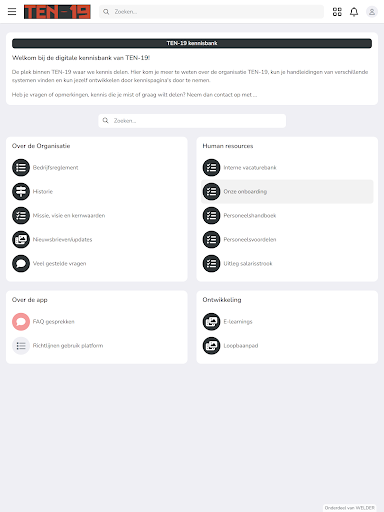384x512 pixels.
Task: Open Interne vacaturebank link
Action: coord(250,168)
